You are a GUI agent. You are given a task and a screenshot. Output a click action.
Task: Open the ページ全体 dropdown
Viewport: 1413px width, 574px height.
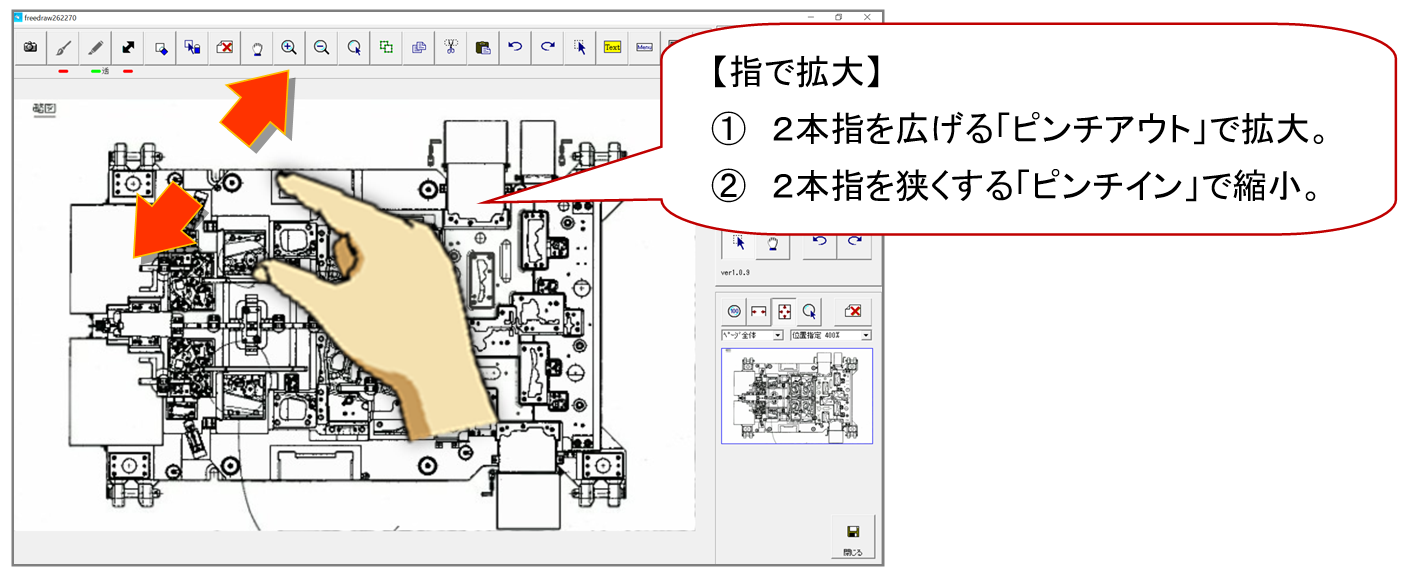752,335
